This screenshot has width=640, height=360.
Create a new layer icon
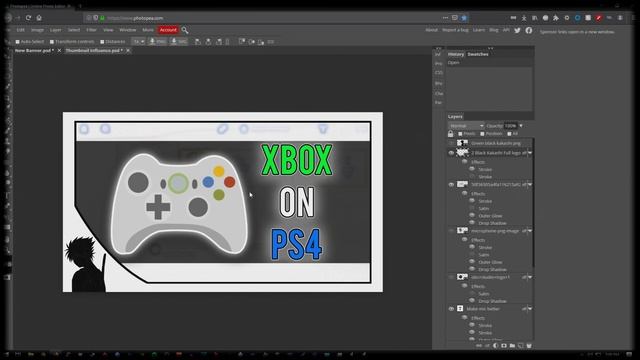pos(520,346)
